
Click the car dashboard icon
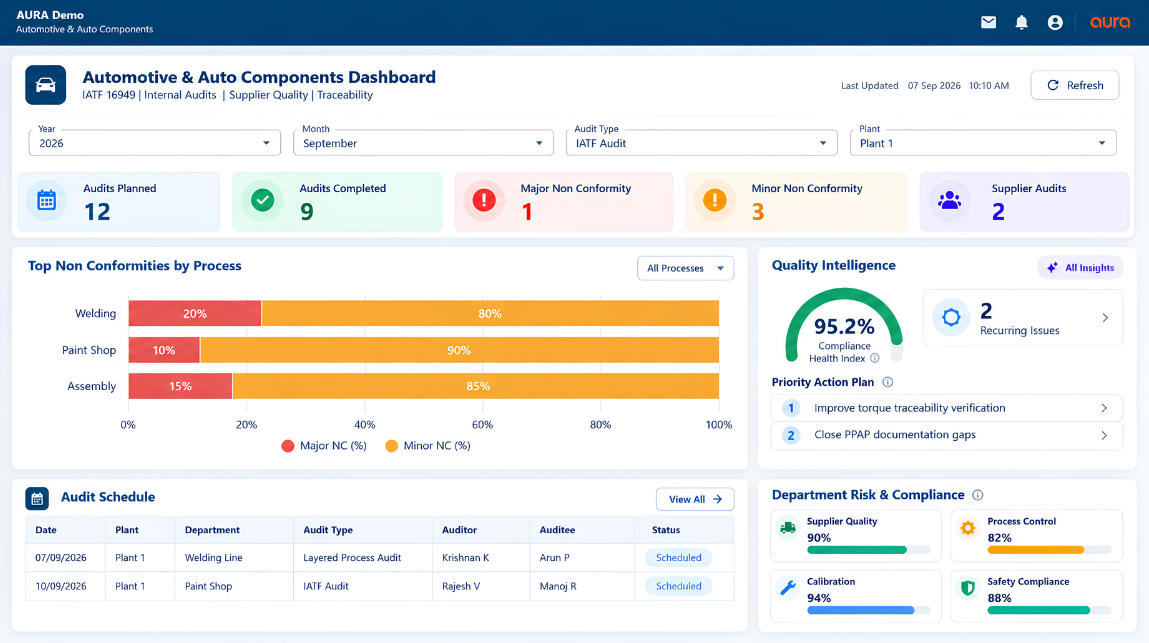pyautogui.click(x=45, y=85)
